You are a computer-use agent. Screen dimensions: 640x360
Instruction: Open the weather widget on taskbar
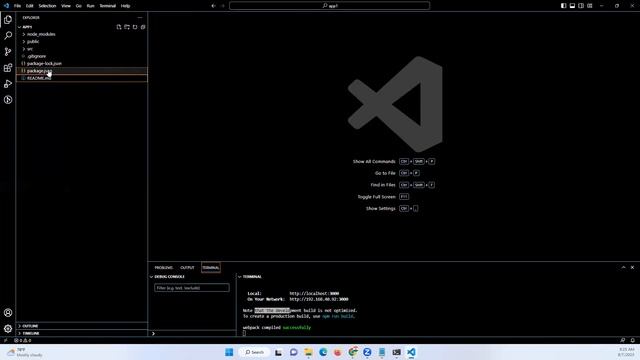25,352
